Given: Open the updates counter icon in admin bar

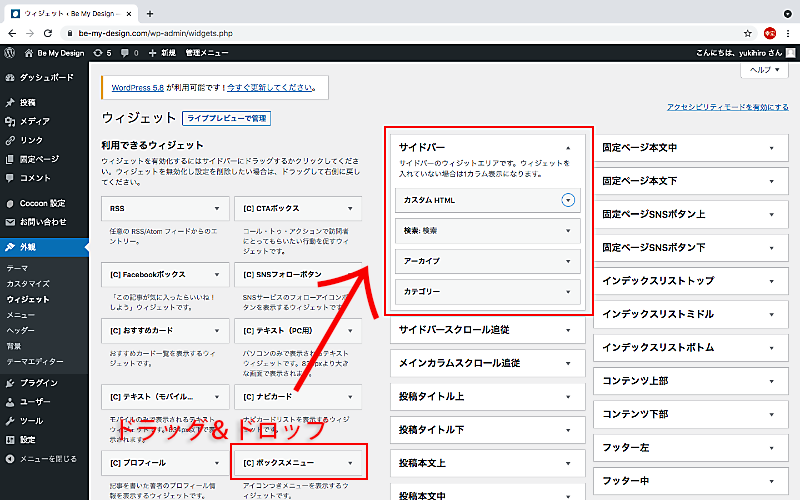Looking at the screenshot, I should 101,52.
